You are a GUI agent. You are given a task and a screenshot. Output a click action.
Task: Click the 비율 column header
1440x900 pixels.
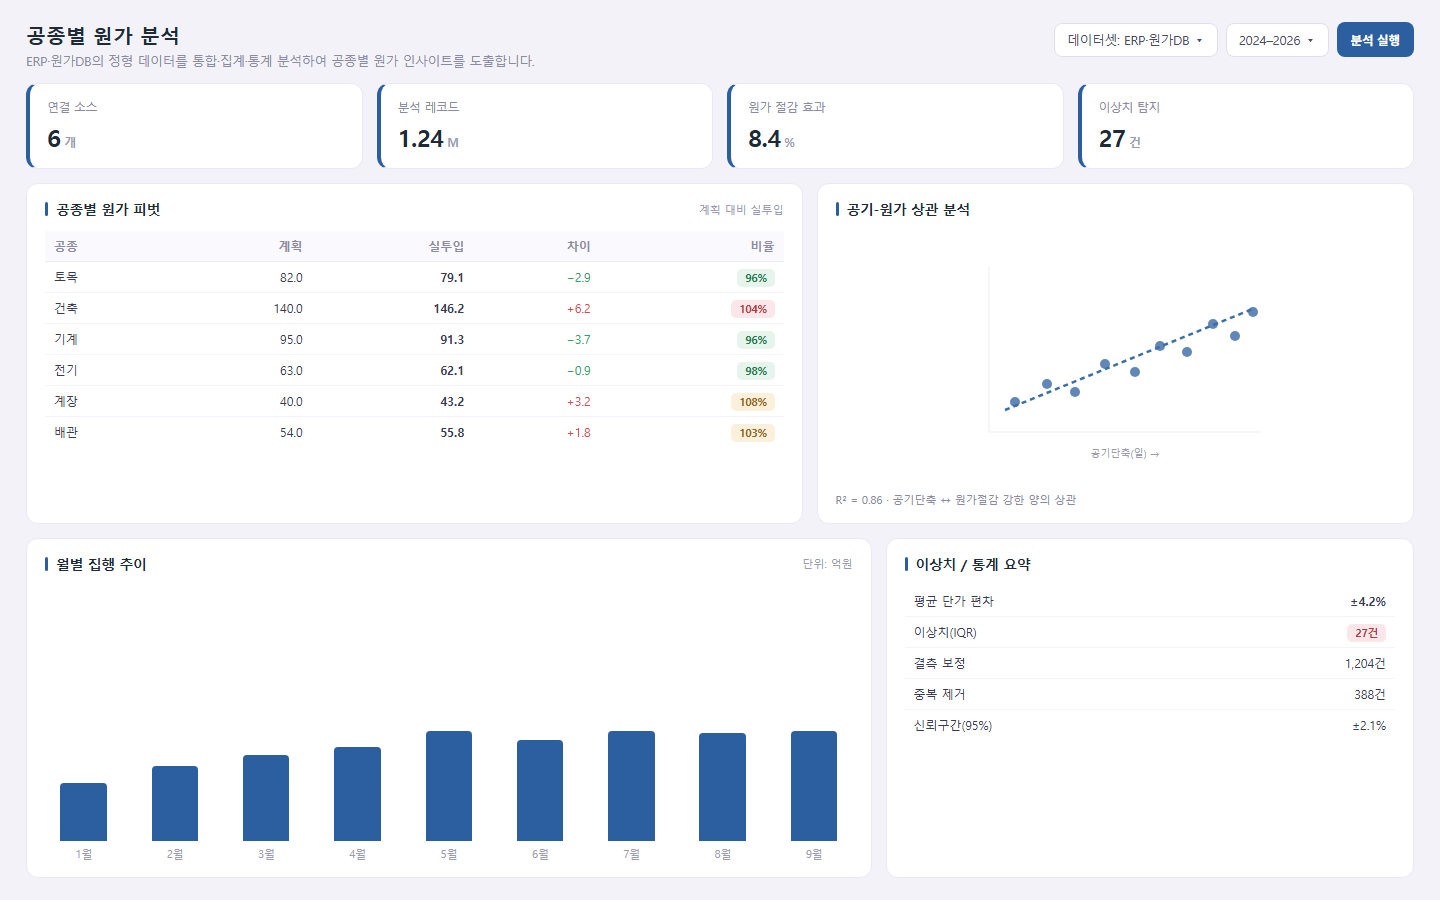762,246
